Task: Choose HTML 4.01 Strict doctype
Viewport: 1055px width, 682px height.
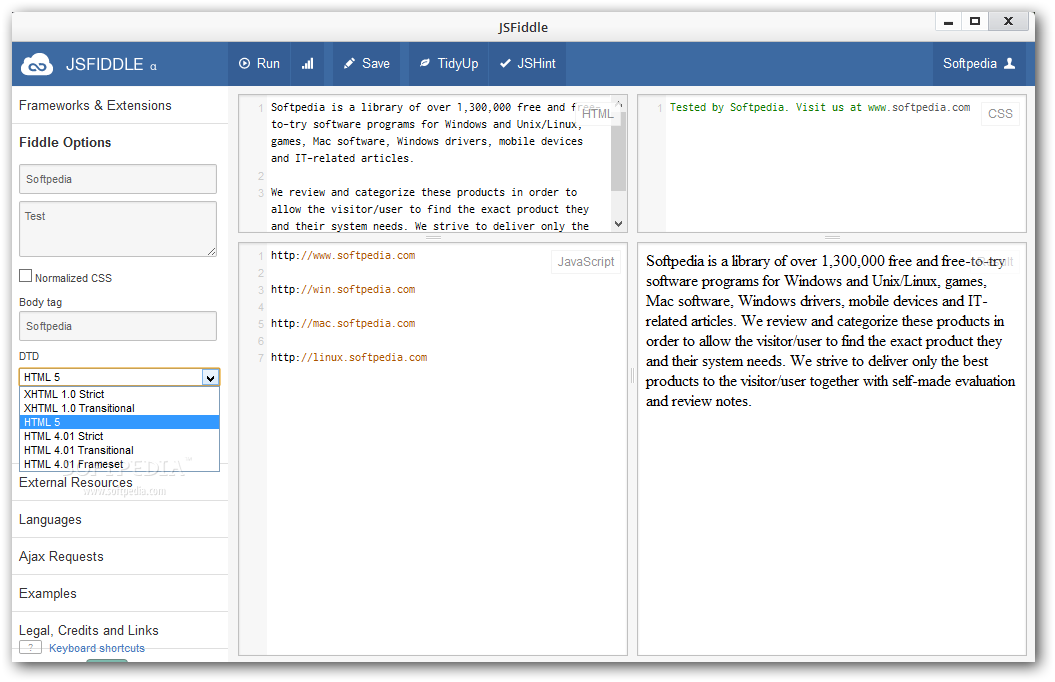Action: 119,437
